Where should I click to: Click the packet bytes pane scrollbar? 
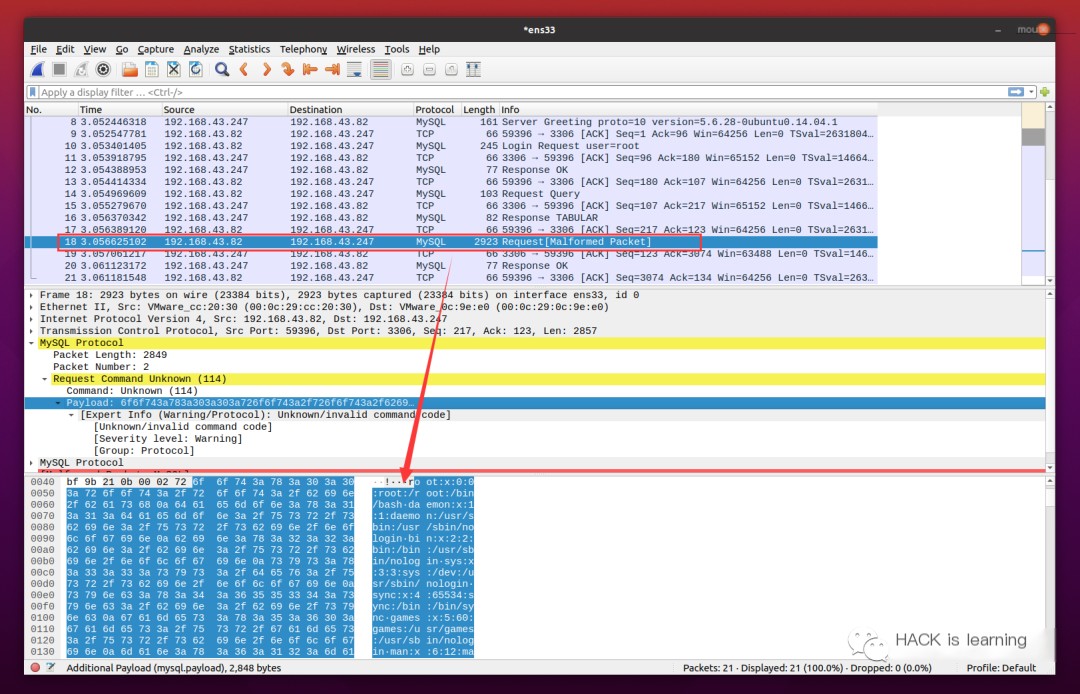tap(1050, 567)
